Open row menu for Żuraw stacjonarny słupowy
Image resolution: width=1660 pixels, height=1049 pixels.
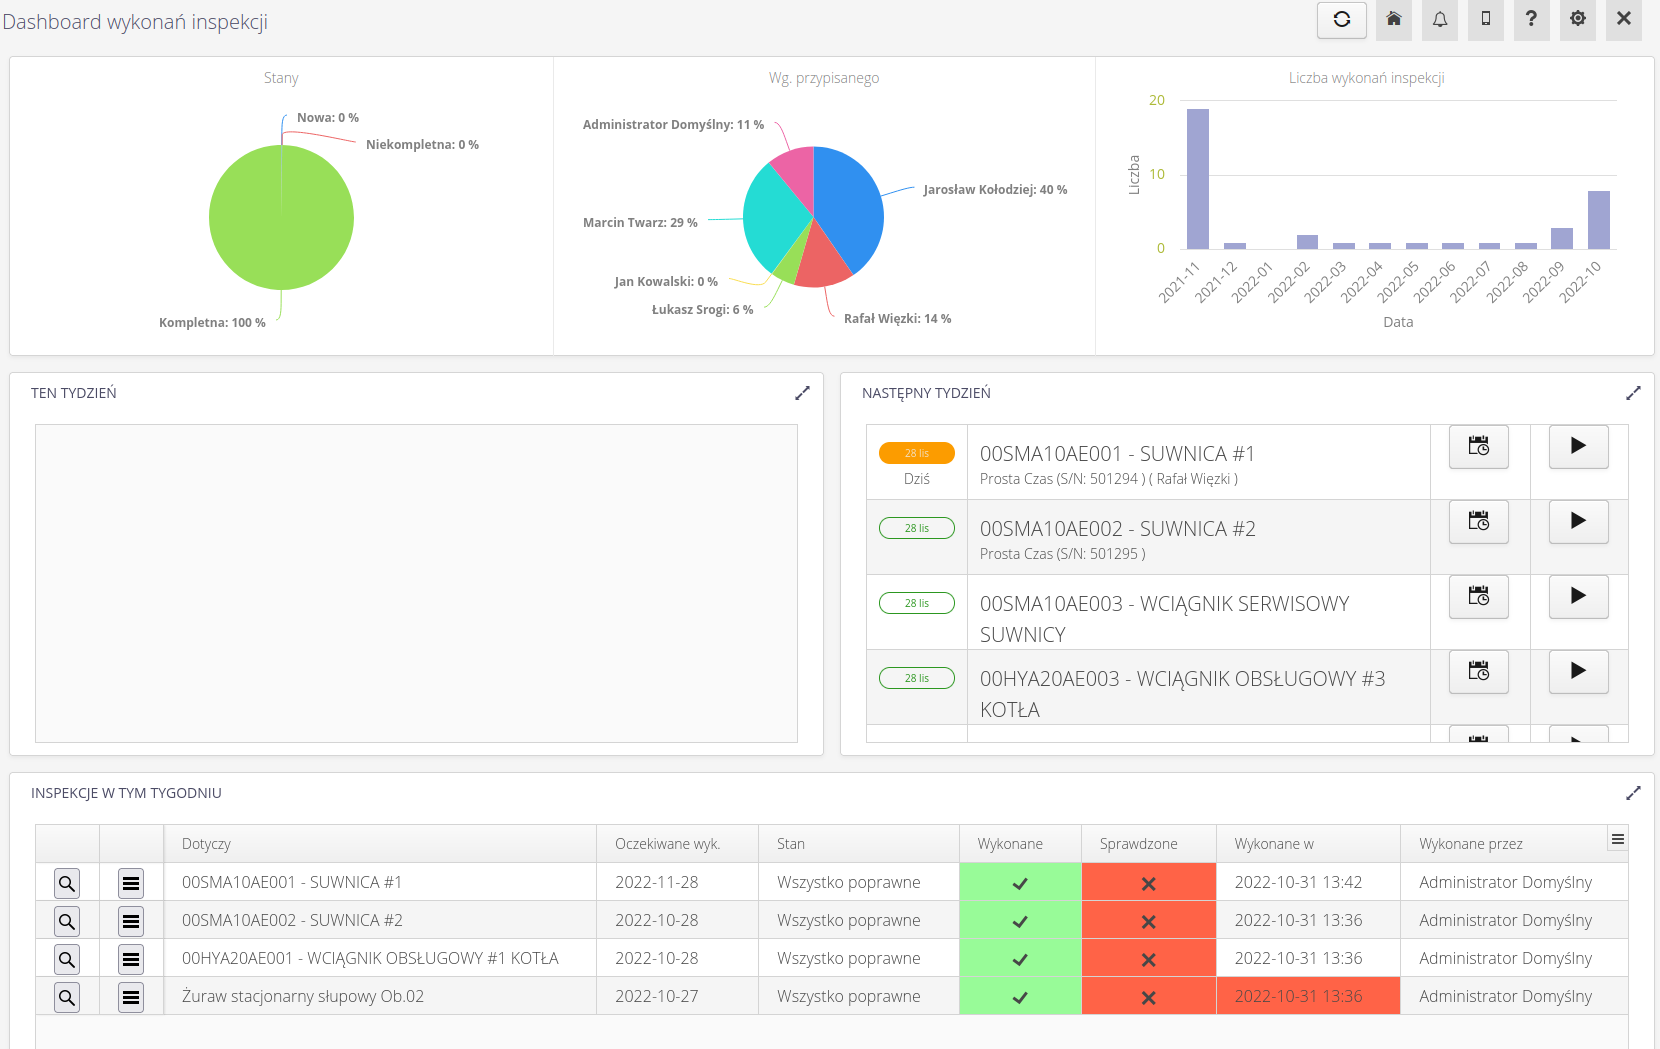point(131,997)
